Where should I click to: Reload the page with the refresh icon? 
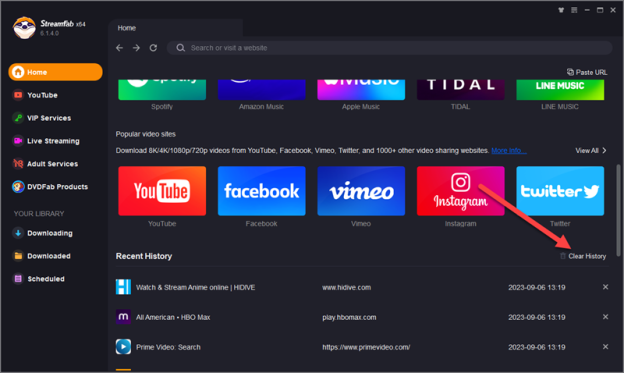pos(153,48)
